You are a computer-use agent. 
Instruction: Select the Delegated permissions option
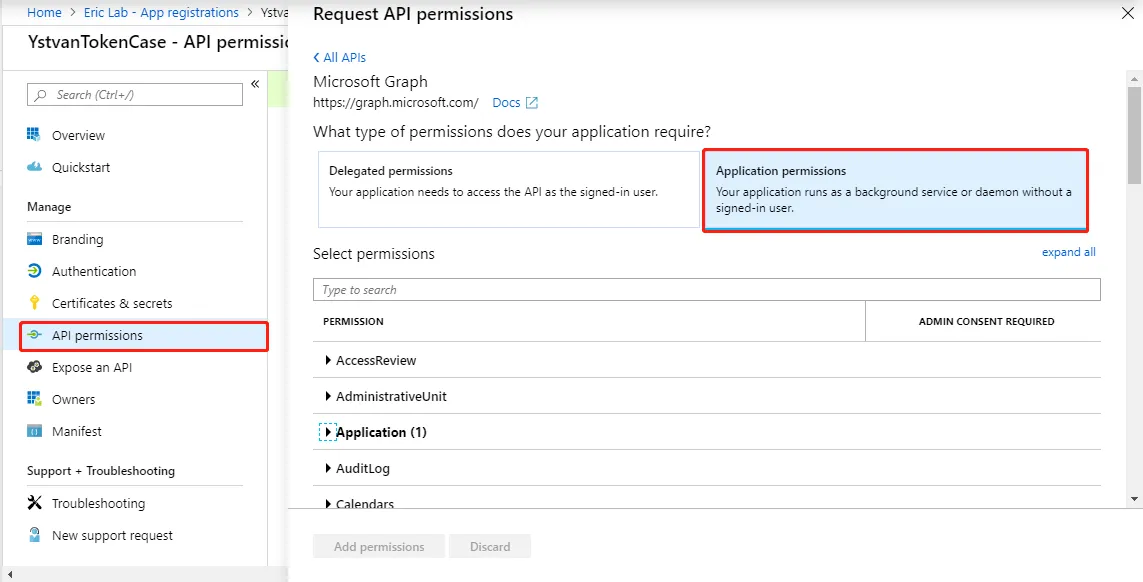(x=508, y=189)
